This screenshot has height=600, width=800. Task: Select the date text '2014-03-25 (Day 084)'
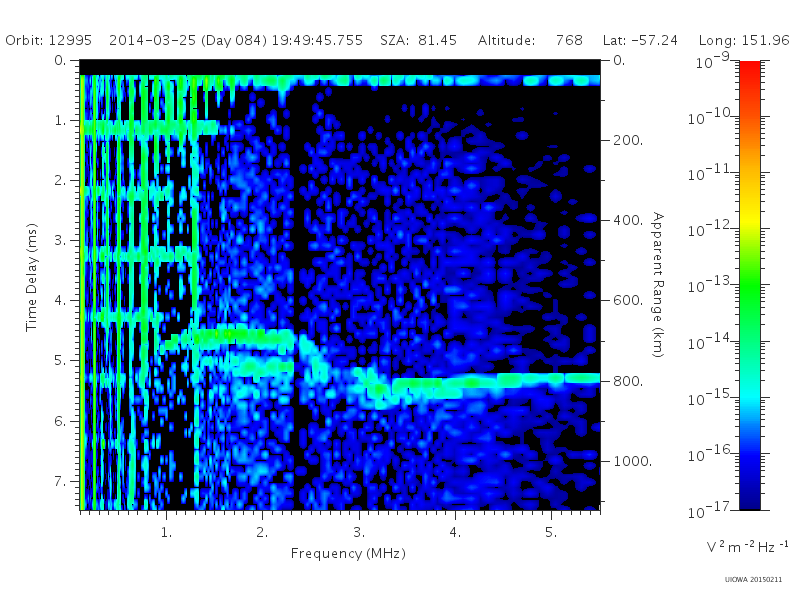(188, 40)
